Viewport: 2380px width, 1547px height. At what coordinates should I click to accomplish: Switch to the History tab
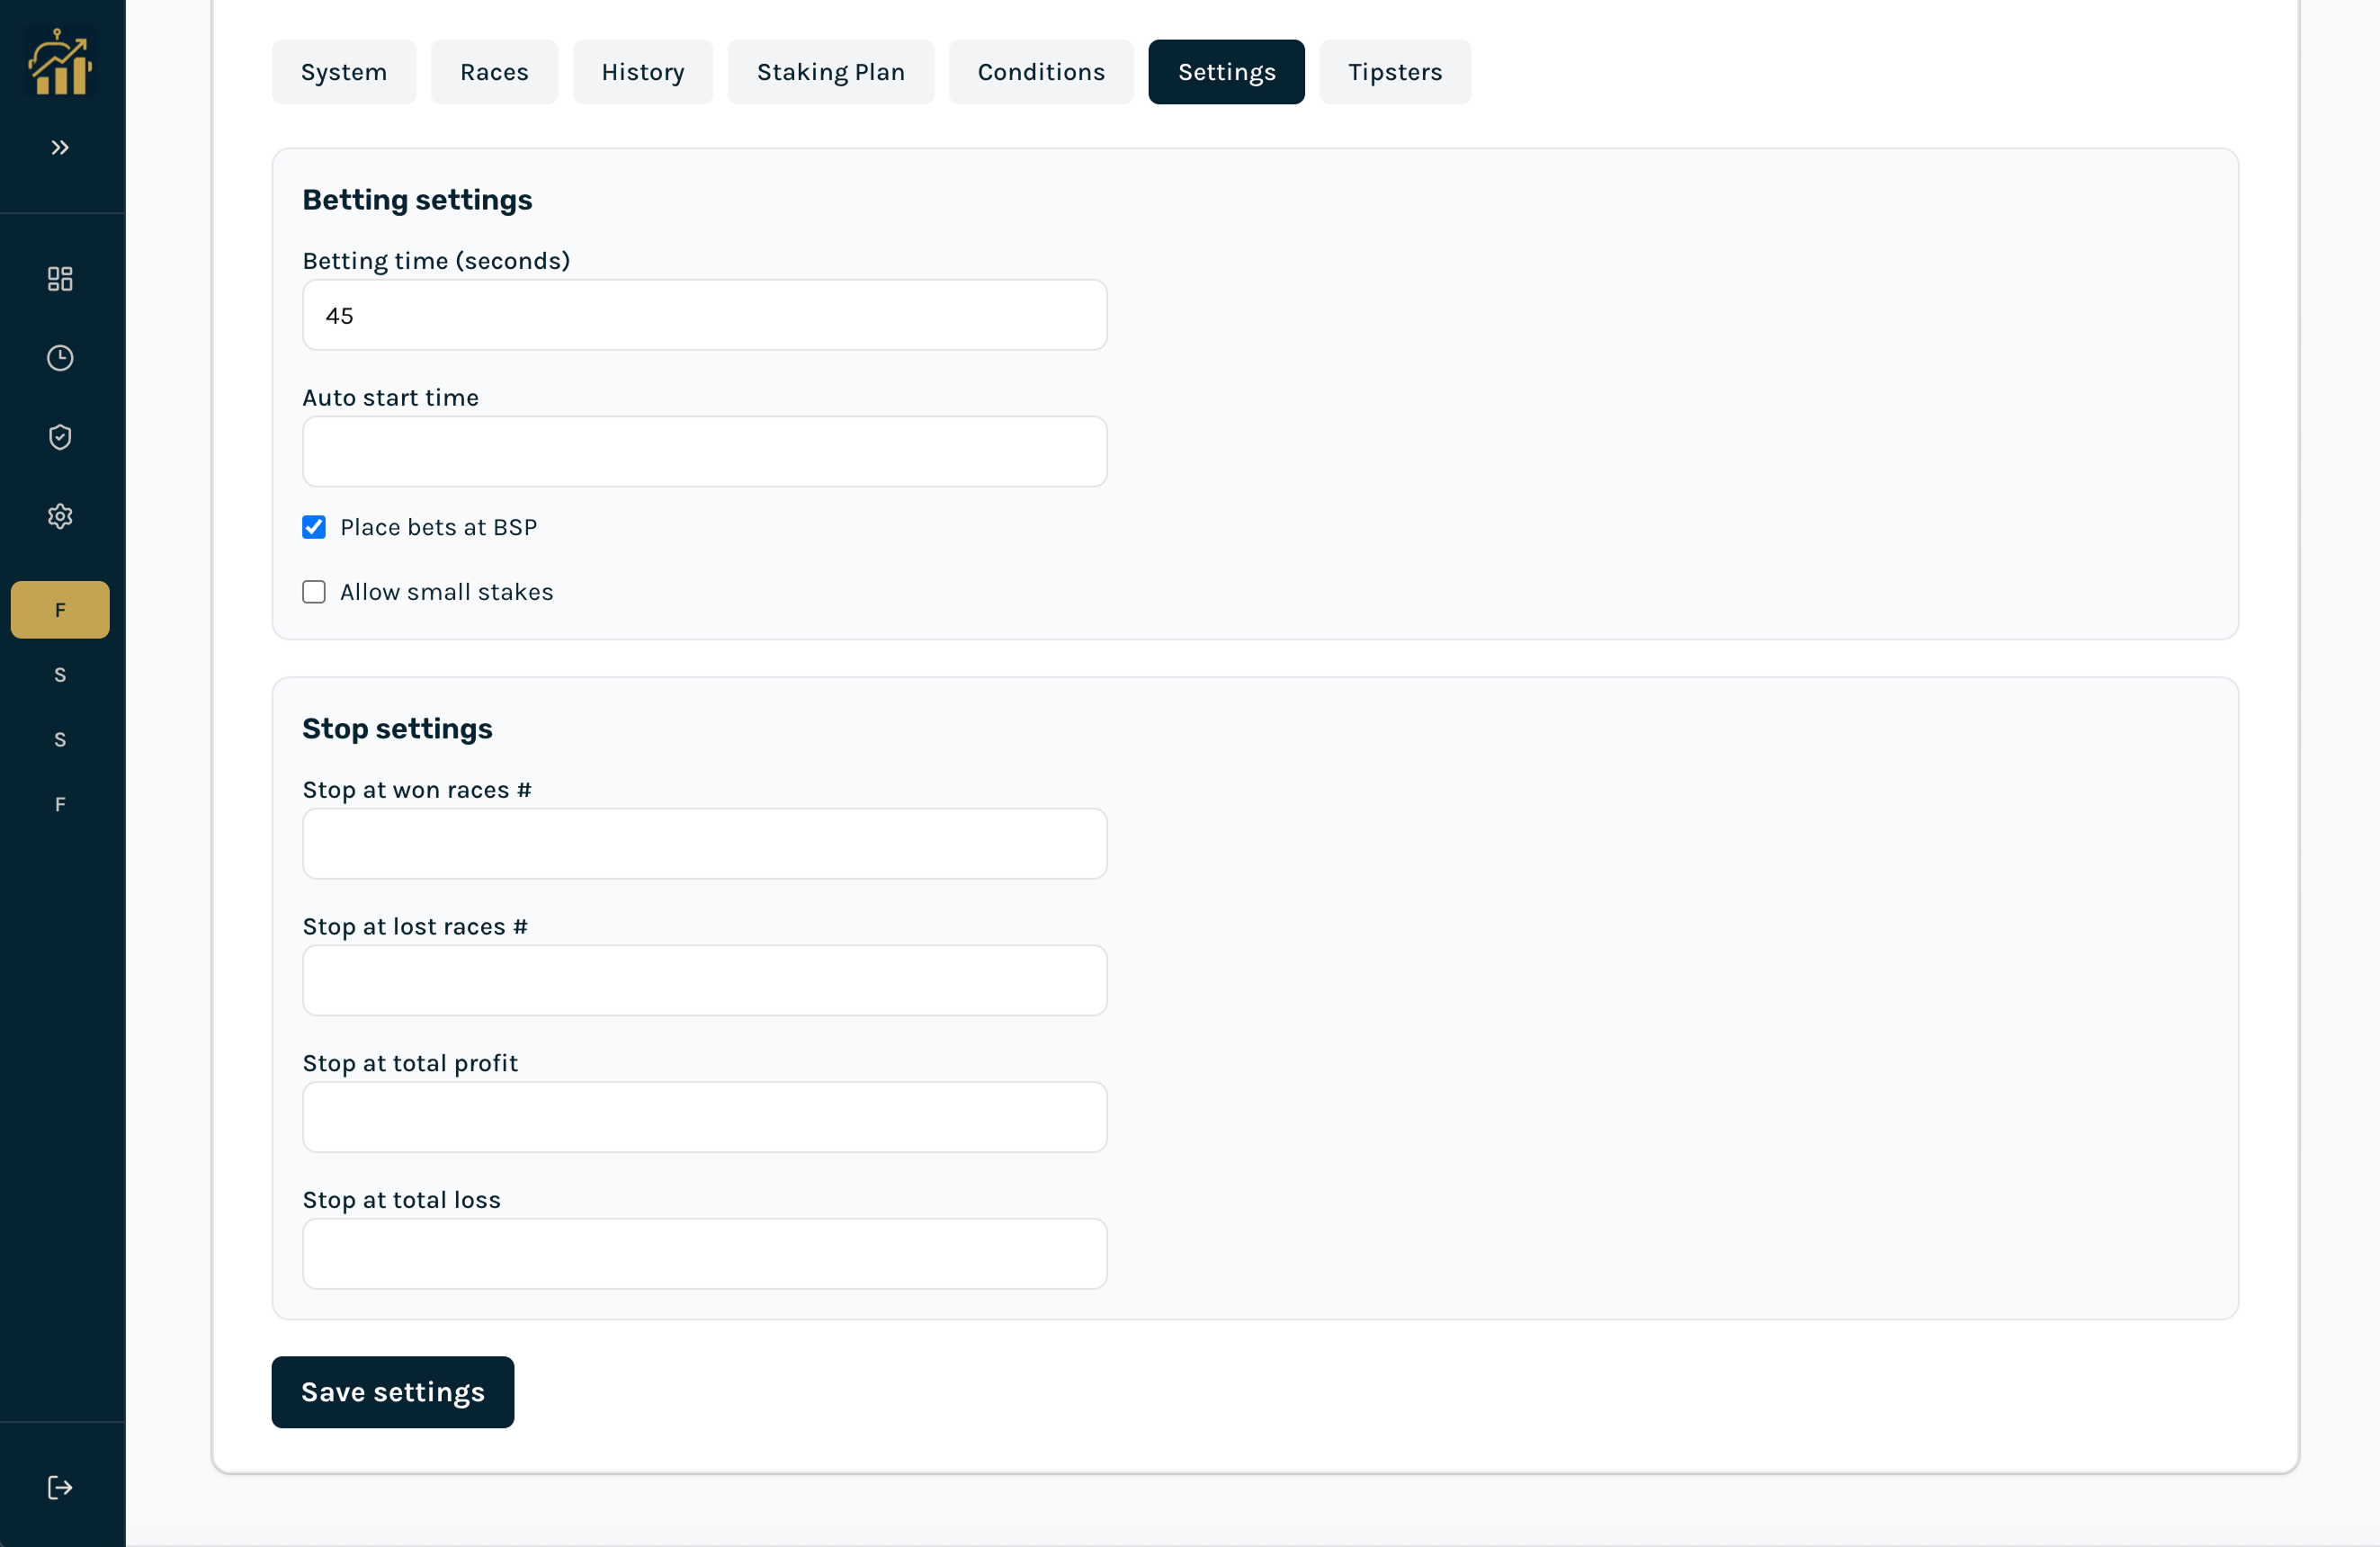[x=643, y=72]
